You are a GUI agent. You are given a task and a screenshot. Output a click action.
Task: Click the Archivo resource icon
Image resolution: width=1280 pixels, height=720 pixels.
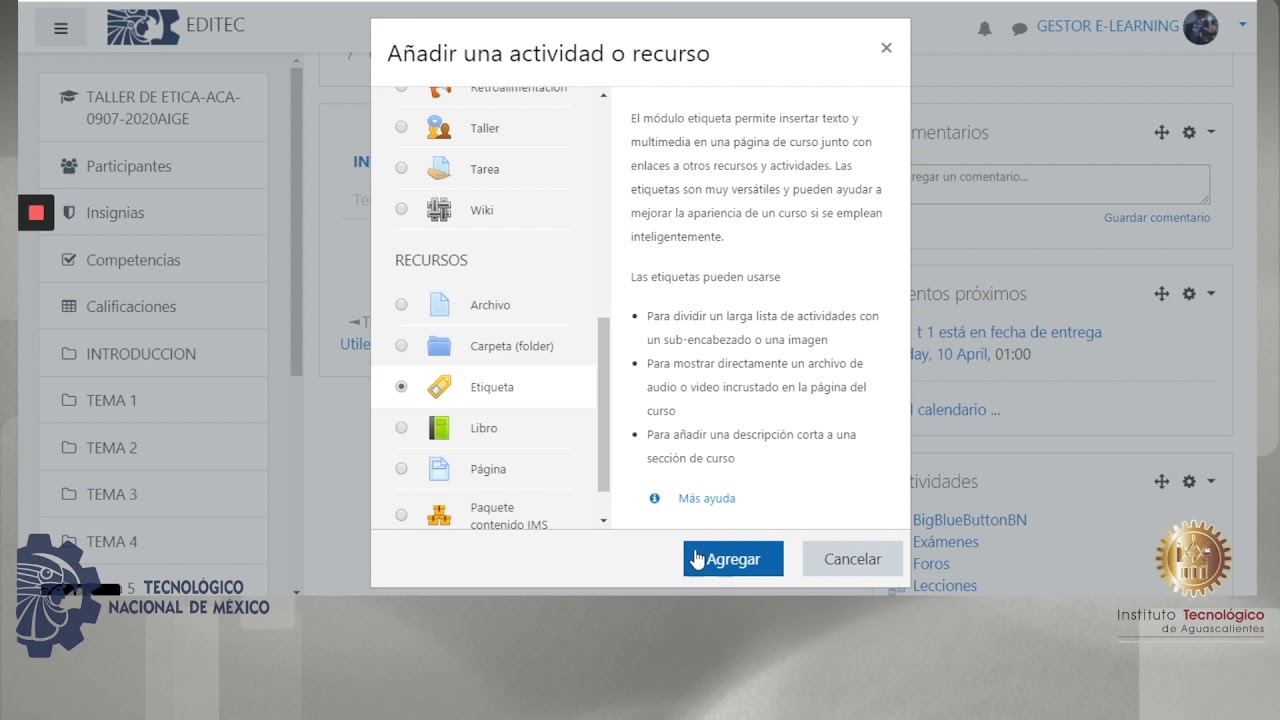tap(439, 305)
